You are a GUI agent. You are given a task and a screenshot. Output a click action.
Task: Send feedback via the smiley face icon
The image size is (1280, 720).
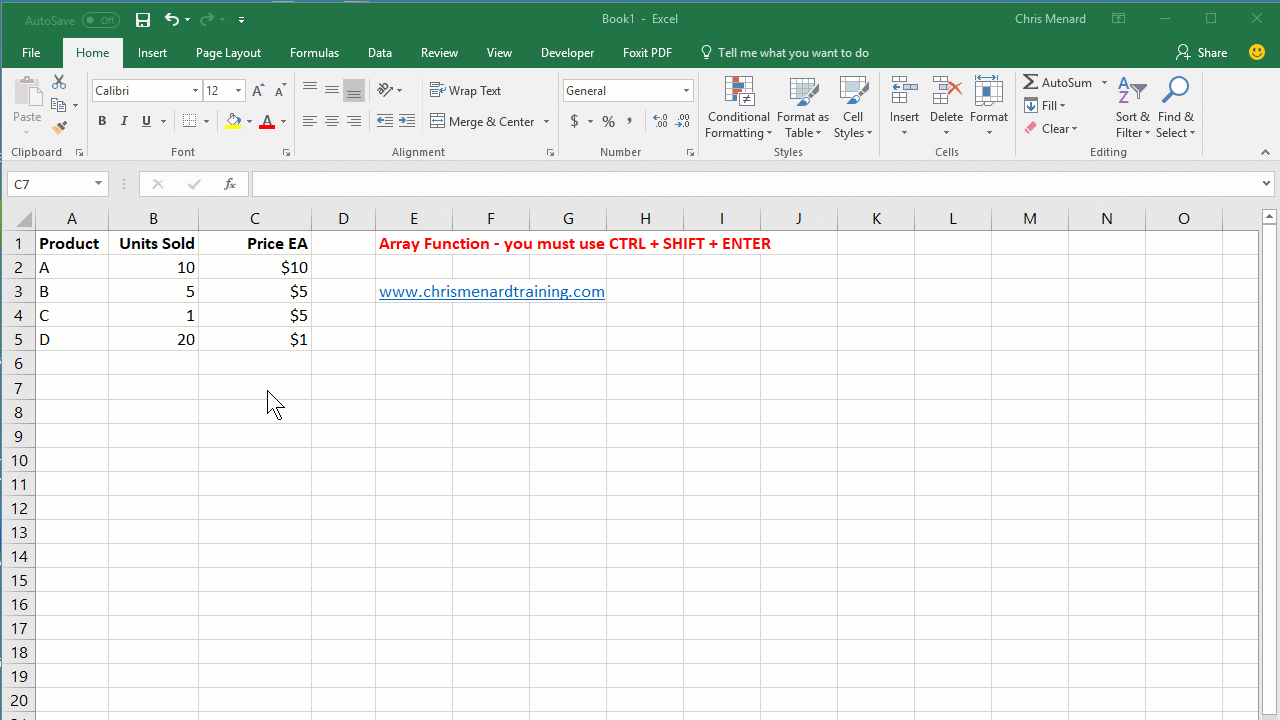[x=1257, y=52]
